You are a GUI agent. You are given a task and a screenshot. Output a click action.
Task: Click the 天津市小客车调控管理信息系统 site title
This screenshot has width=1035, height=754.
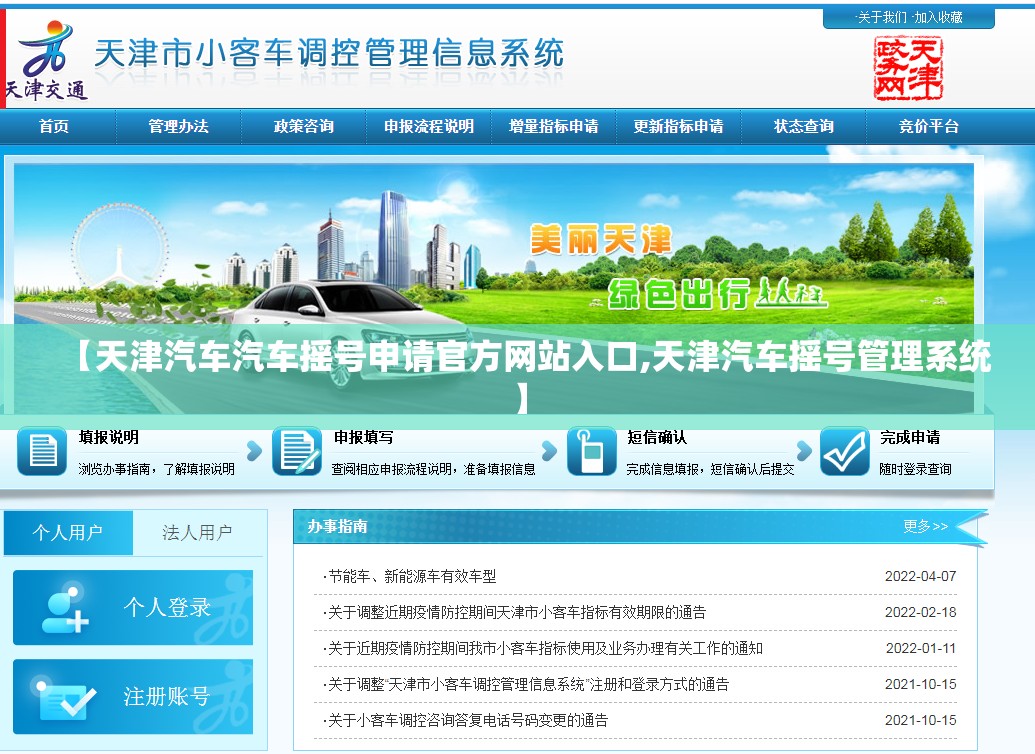(329, 53)
